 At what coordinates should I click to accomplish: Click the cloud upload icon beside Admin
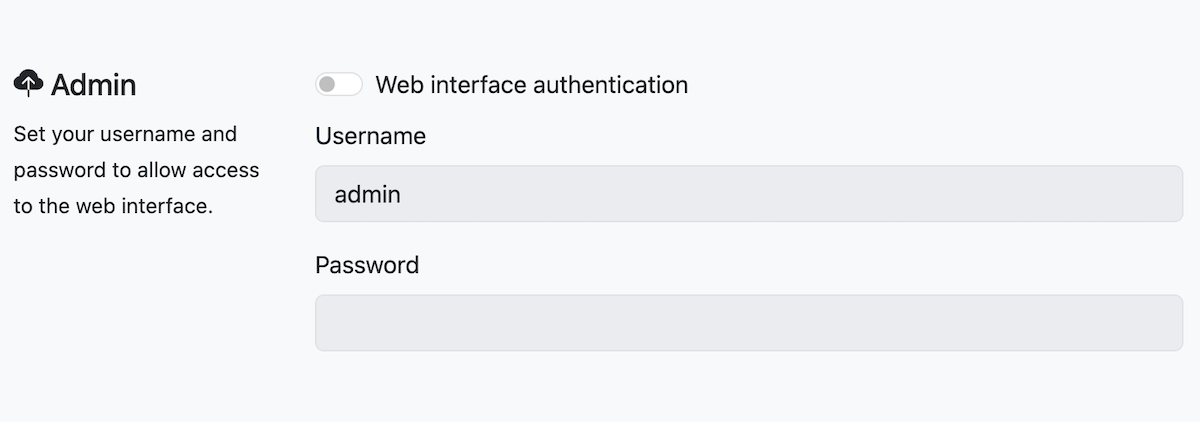pos(28,84)
